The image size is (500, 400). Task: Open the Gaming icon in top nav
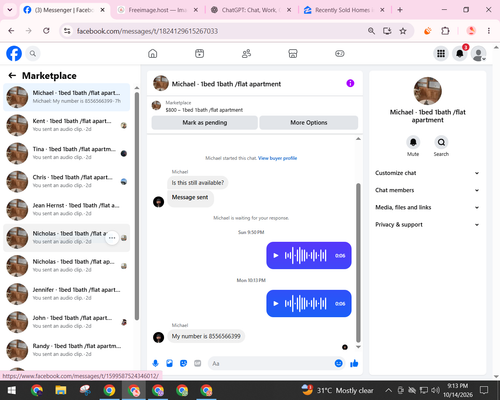coord(340,53)
